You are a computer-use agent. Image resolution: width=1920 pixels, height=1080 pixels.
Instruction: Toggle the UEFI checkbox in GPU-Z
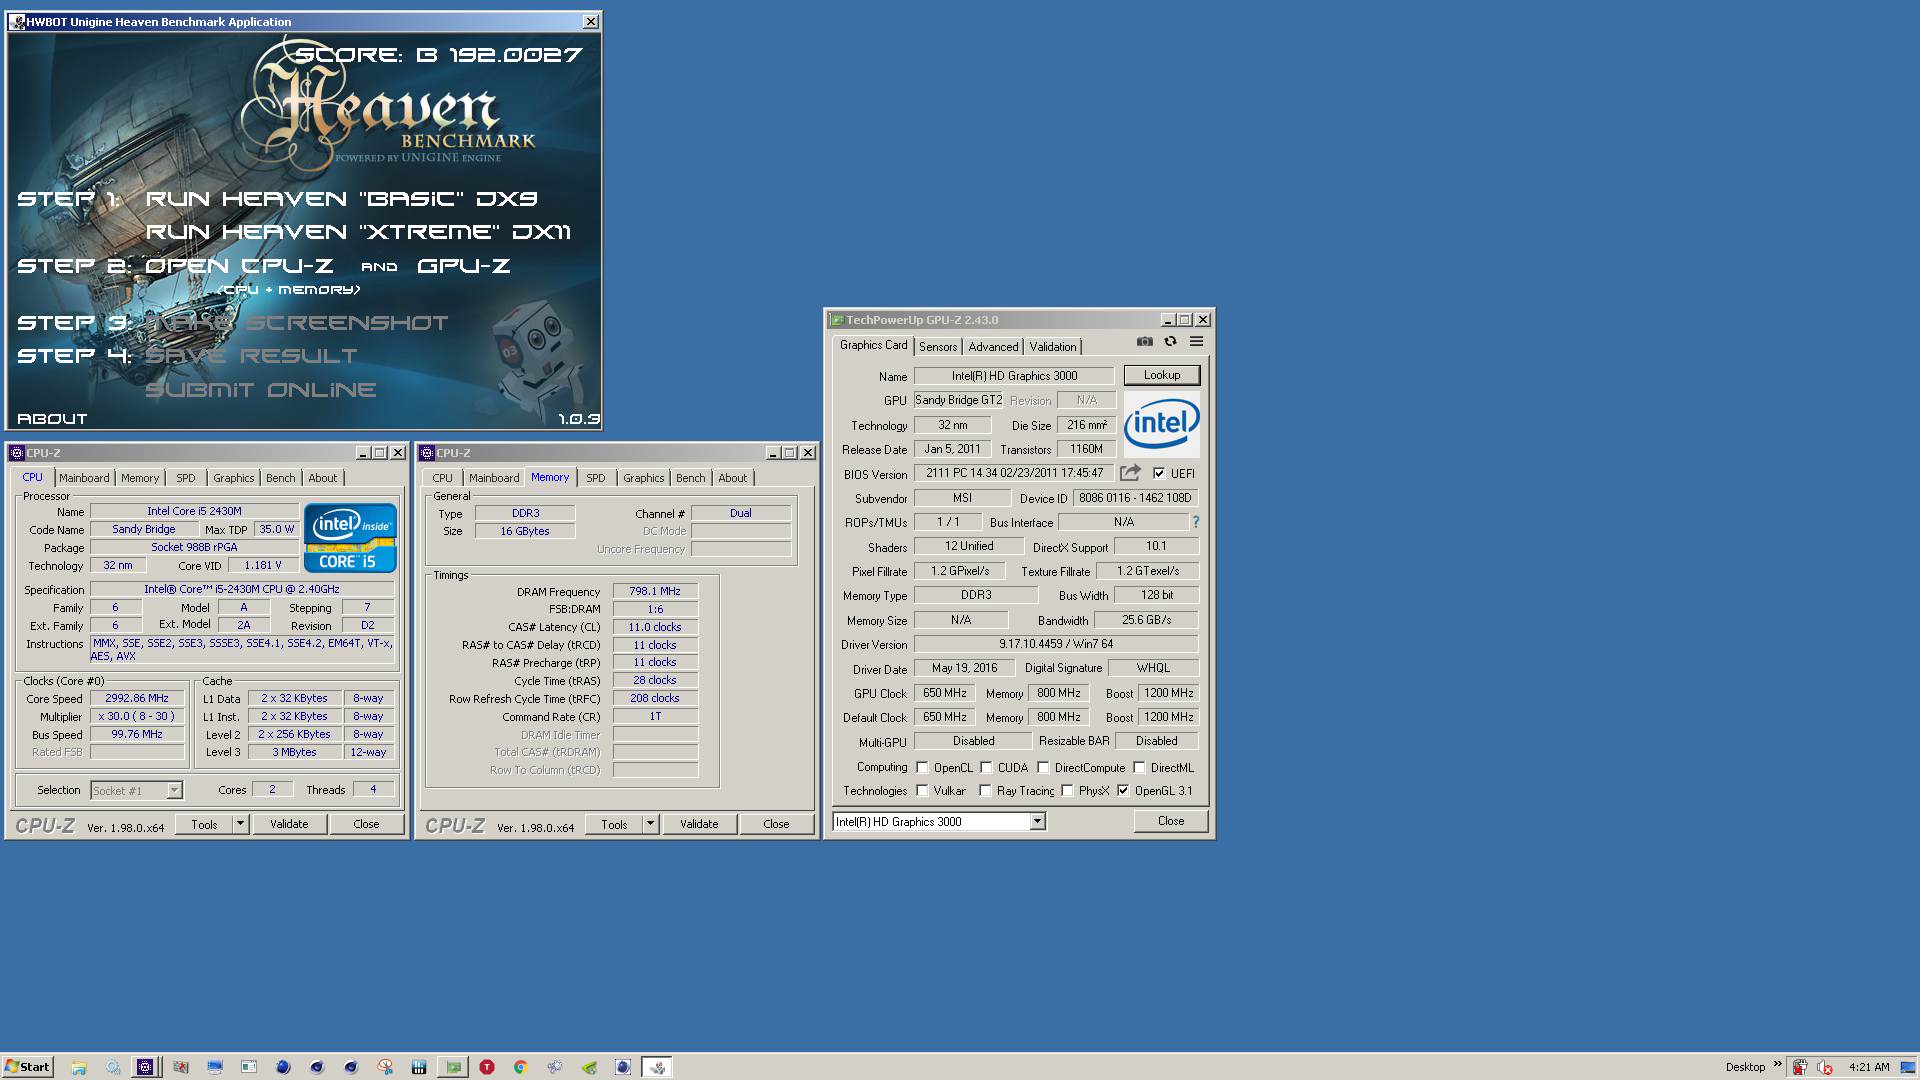pos(1159,473)
